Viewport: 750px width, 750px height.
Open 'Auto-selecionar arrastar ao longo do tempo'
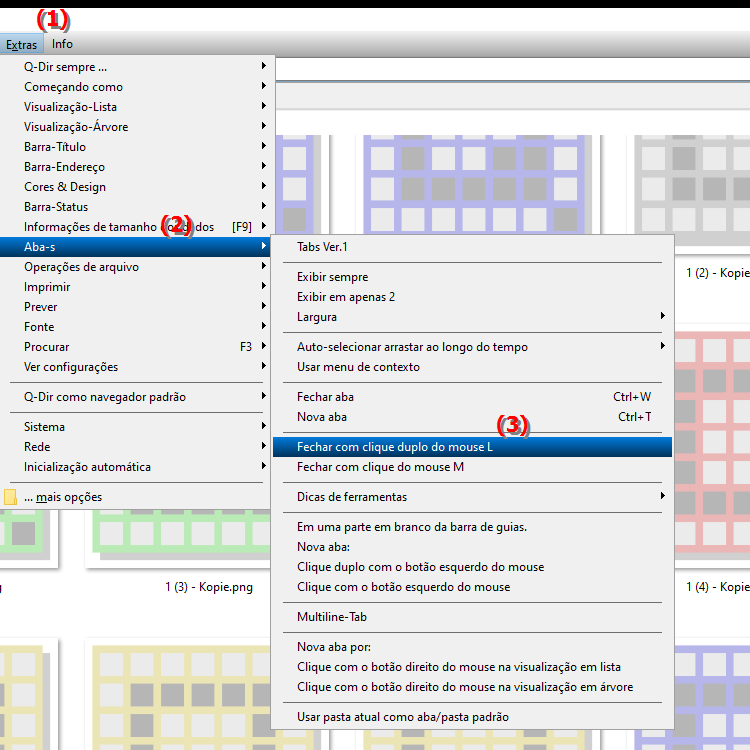point(472,347)
